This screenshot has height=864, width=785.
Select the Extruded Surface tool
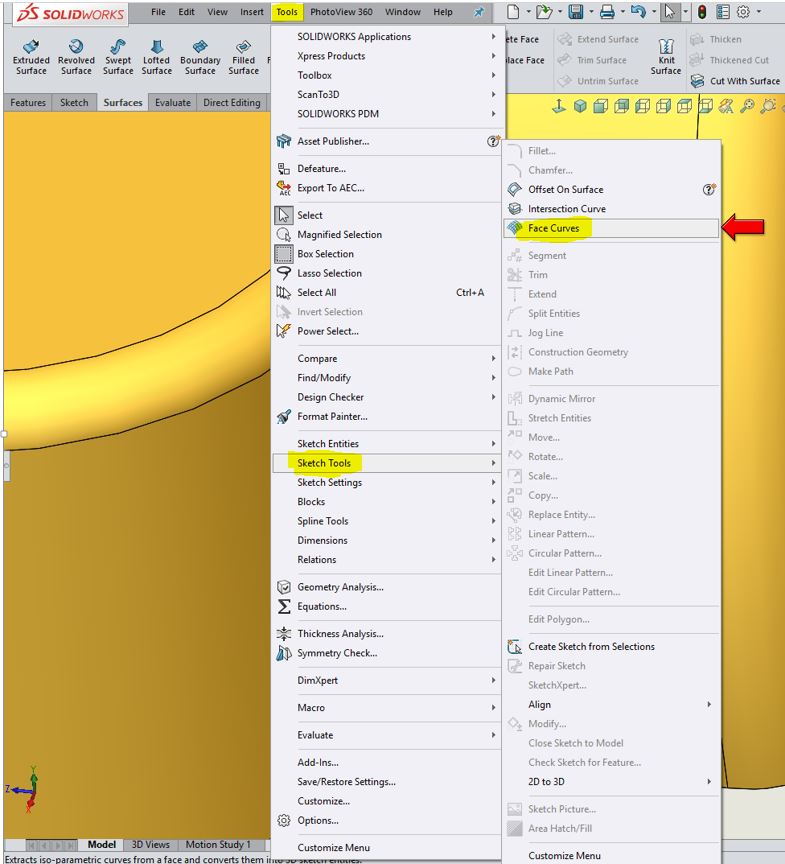(x=31, y=58)
